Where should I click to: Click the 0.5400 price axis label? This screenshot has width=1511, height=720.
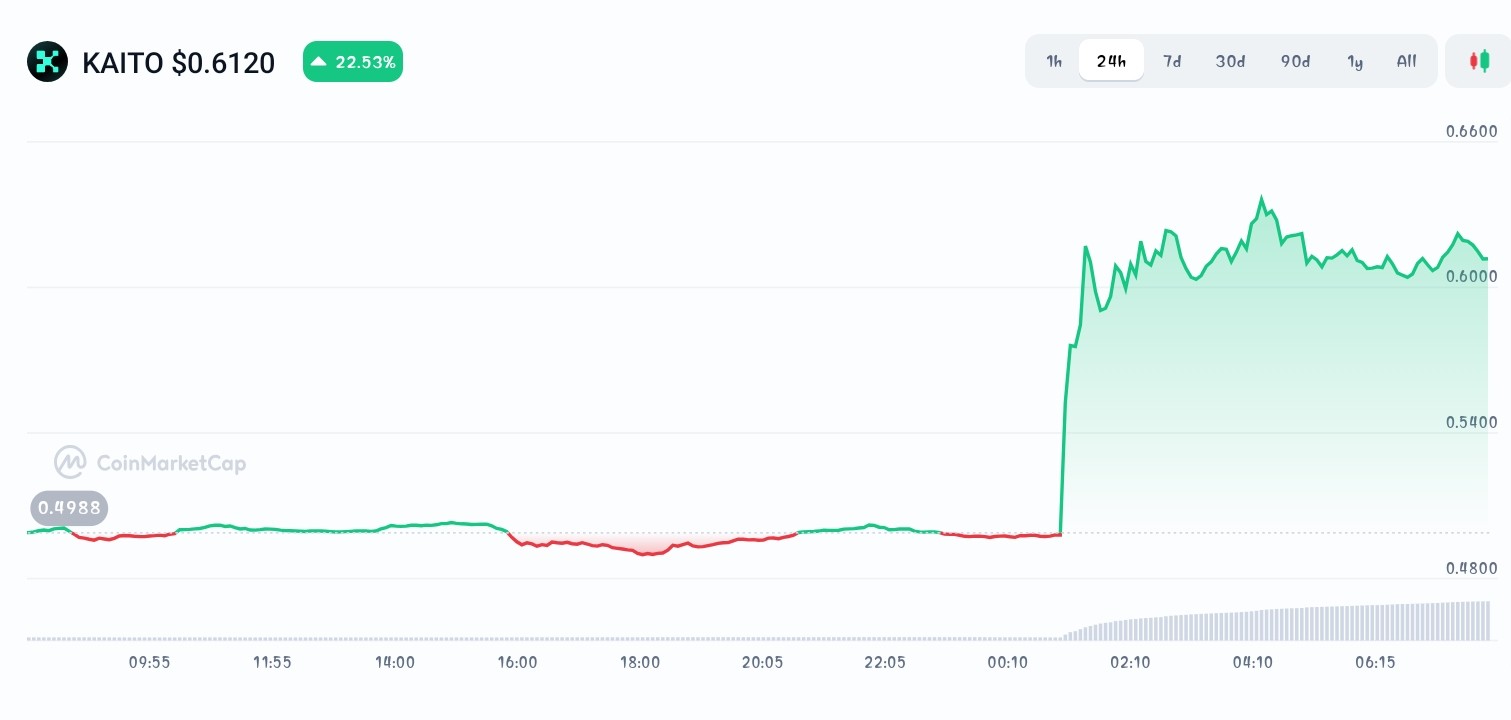coord(1471,422)
